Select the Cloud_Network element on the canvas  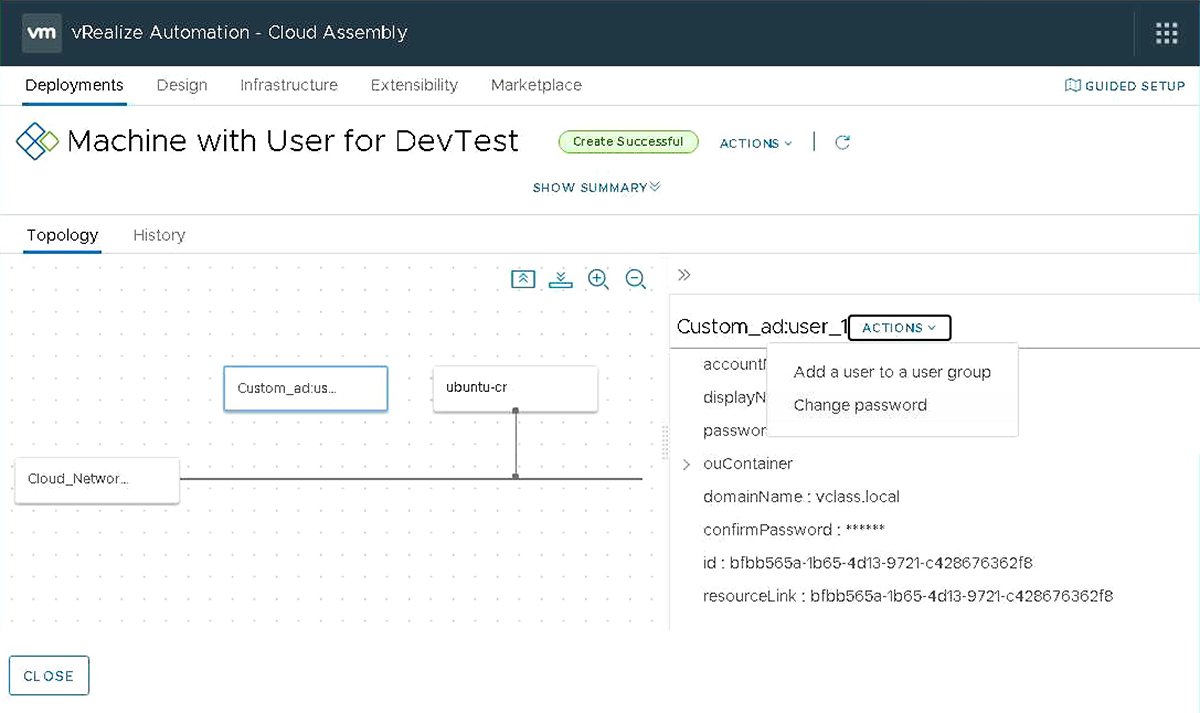click(96, 480)
